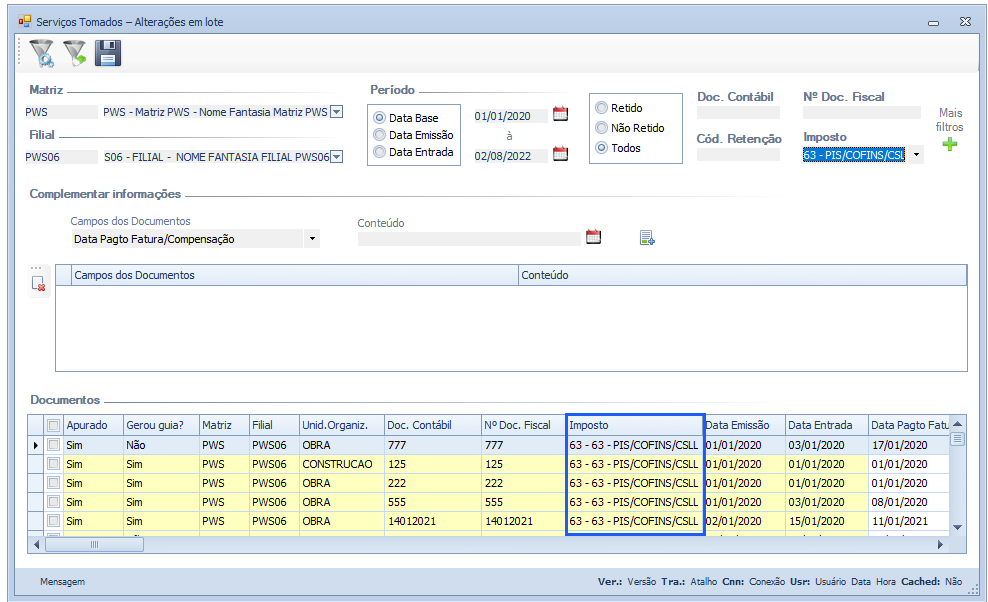This screenshot has height=602, width=988.
Task: Expand the Filial dropdown
Action: pyautogui.click(x=336, y=156)
